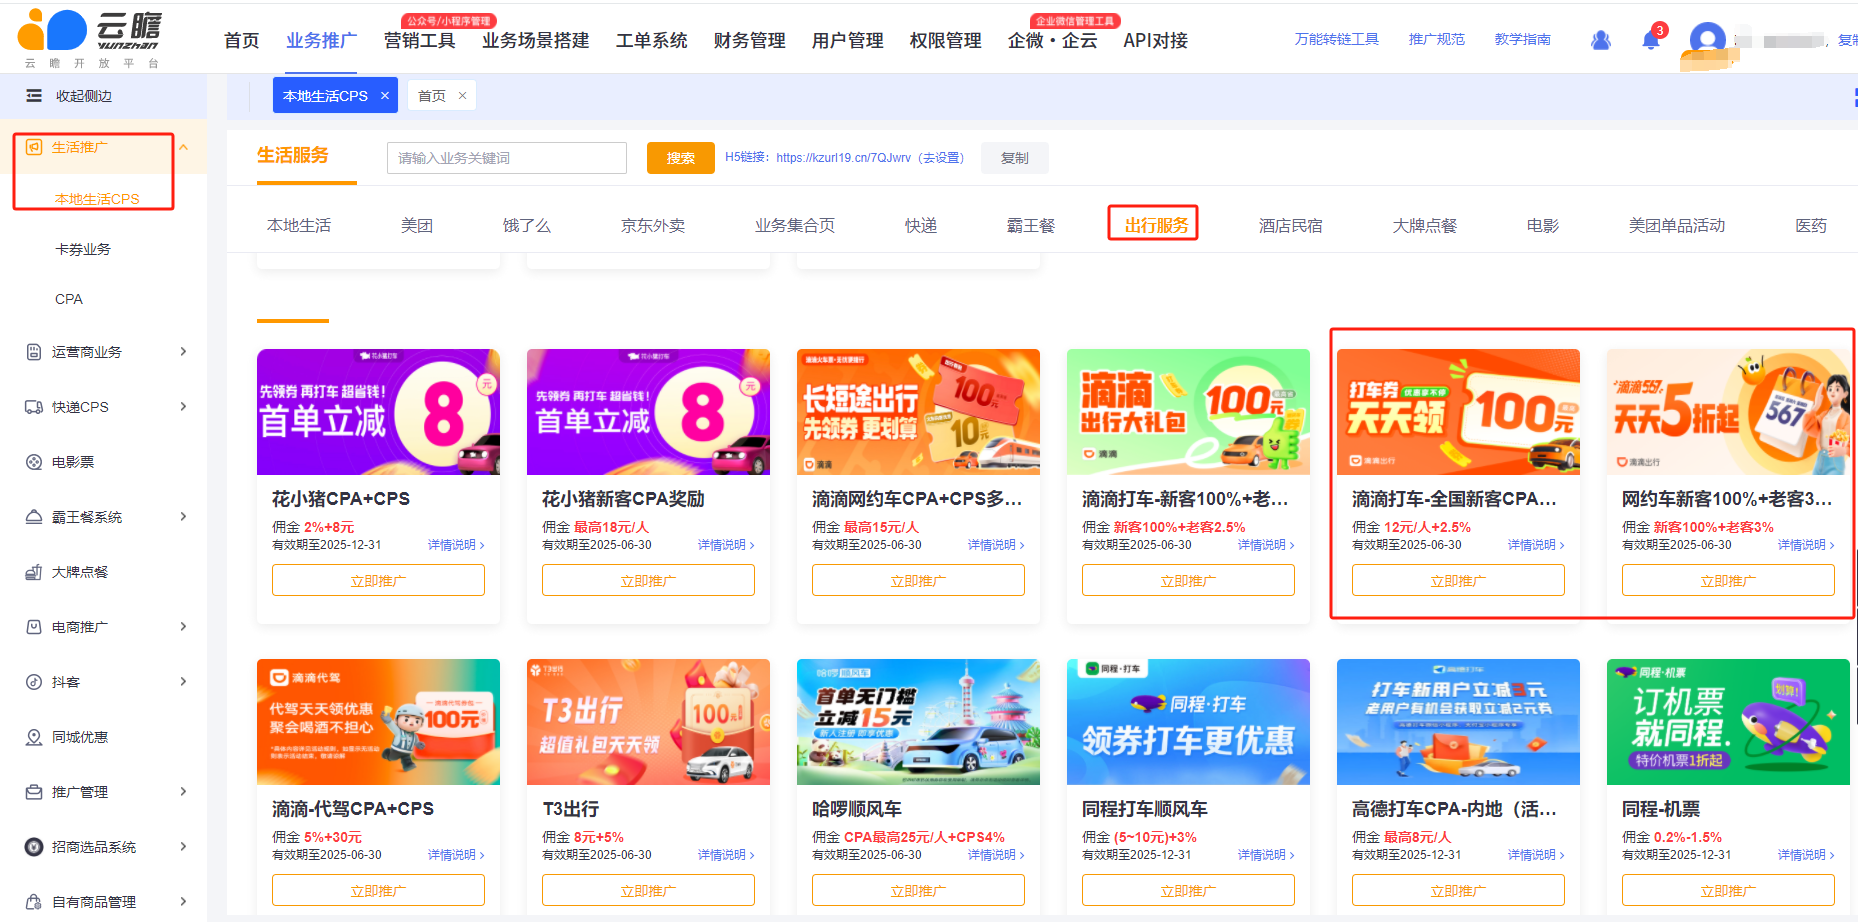Click the 网约车新客100%+老客3 title
The image size is (1858, 922).
click(x=1727, y=498)
